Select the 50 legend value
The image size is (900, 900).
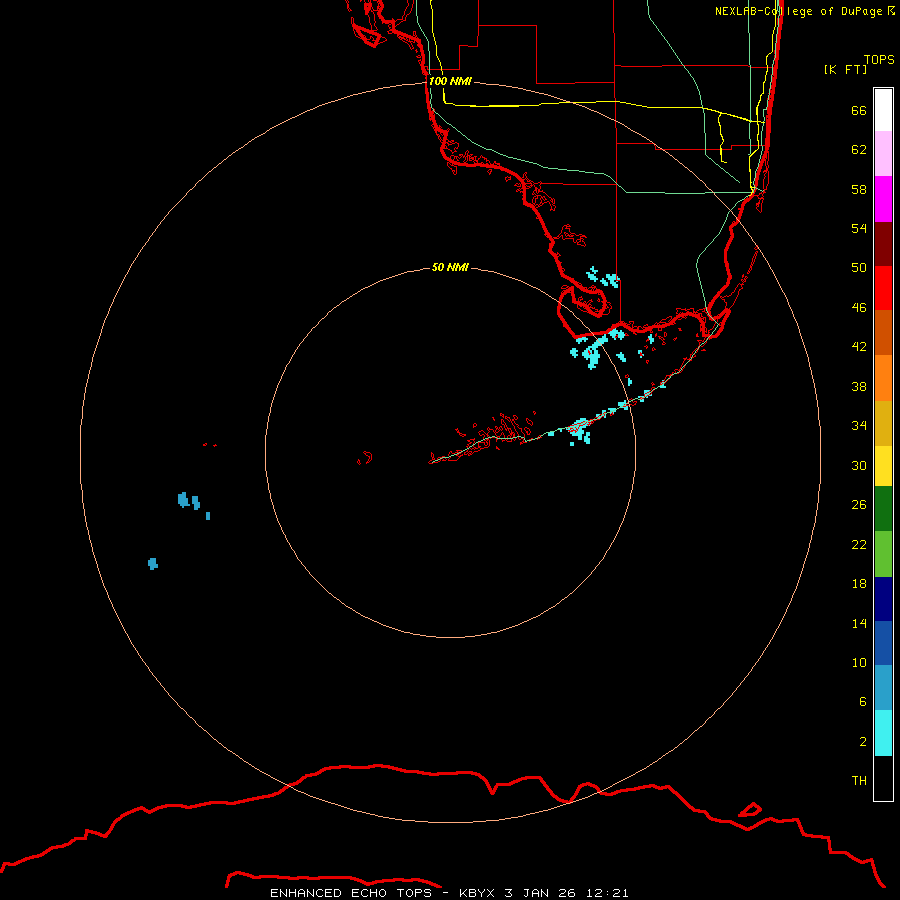(x=859, y=267)
